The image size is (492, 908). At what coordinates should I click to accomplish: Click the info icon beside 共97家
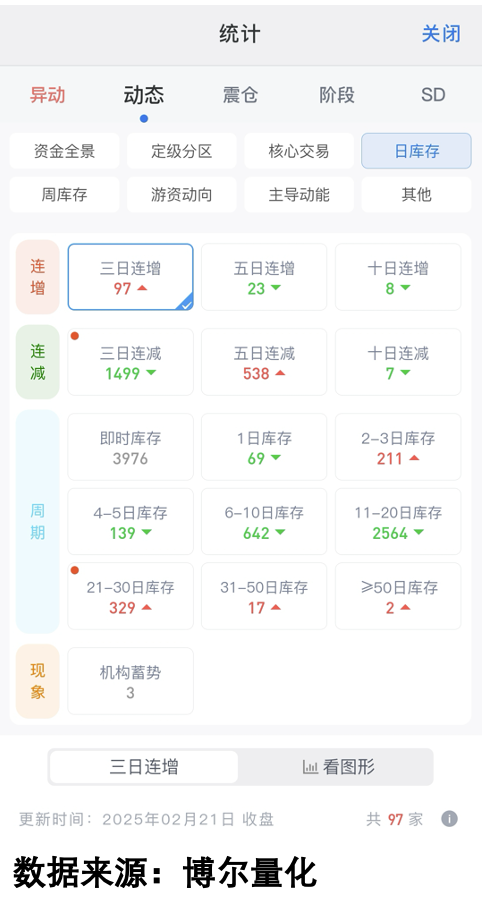point(449,818)
